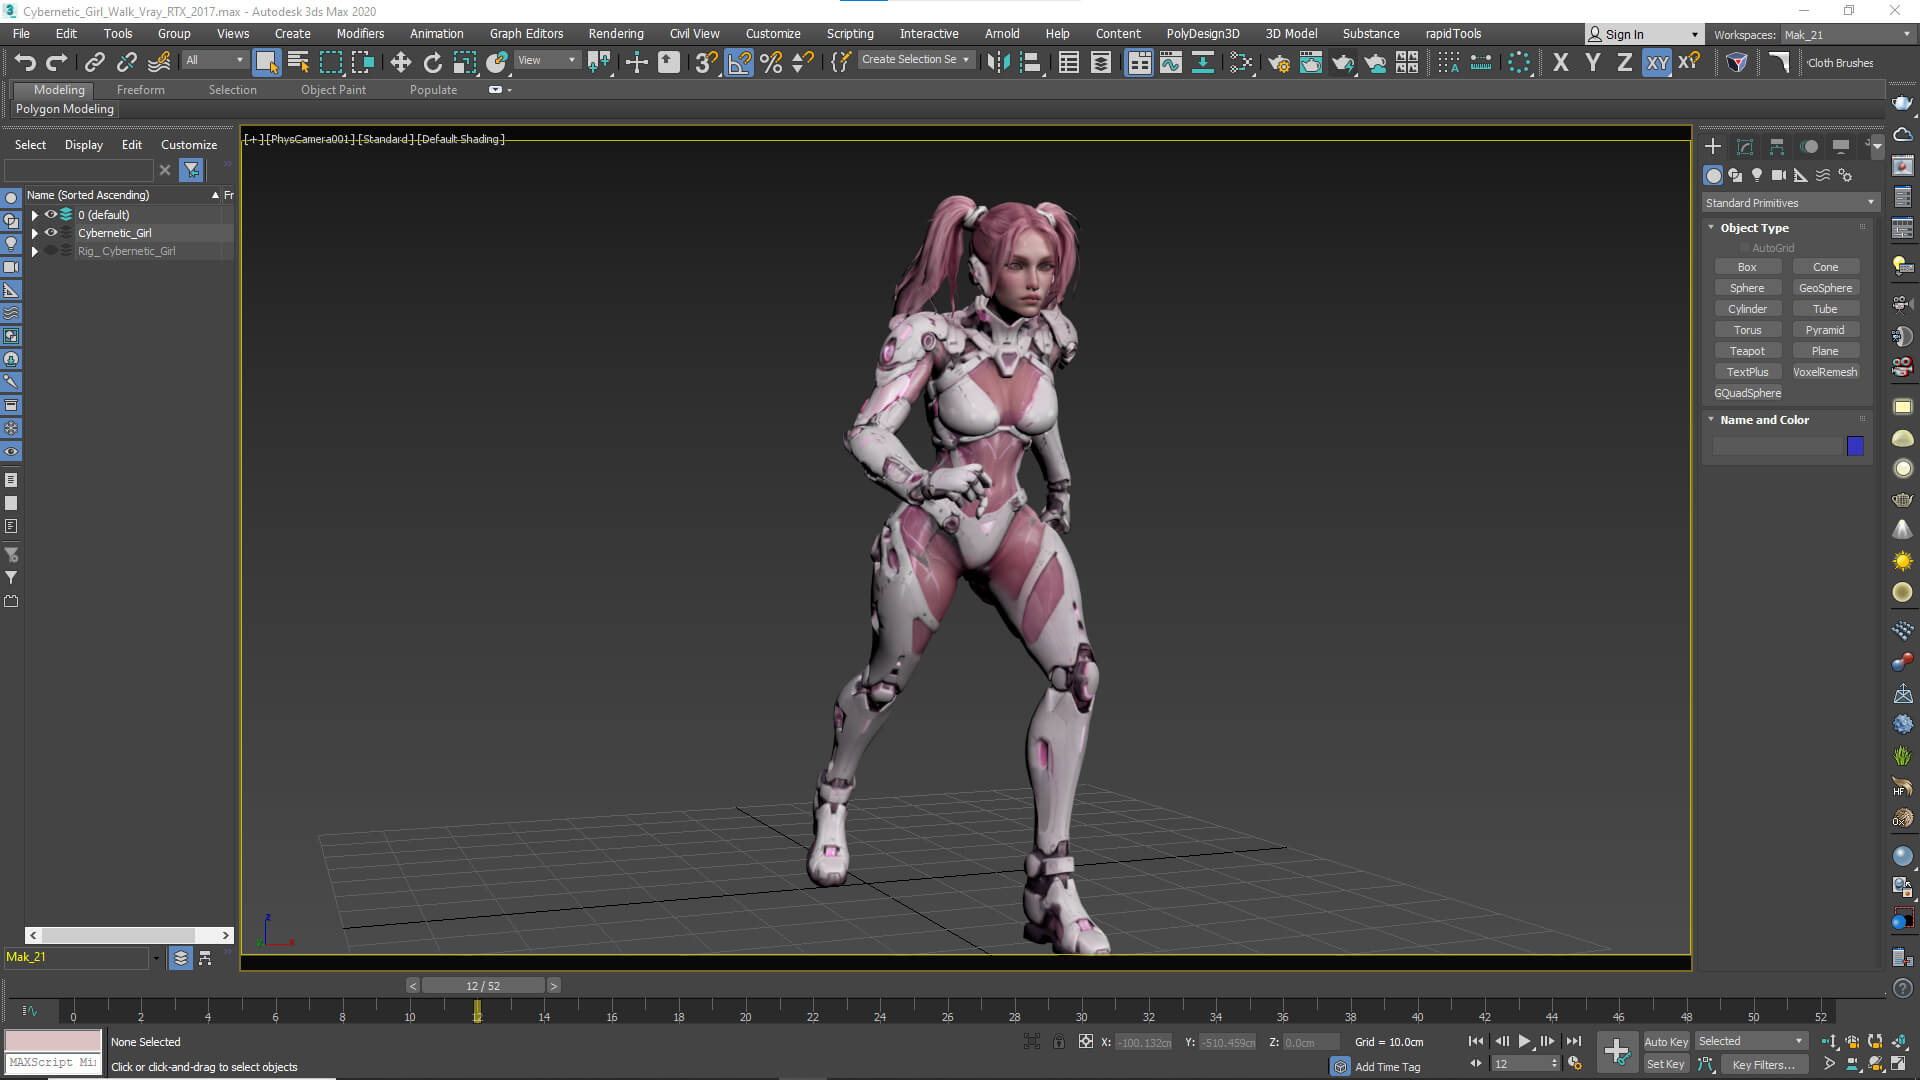Open the Graph Editors menu
Image resolution: width=1920 pixels, height=1080 pixels.
point(526,34)
